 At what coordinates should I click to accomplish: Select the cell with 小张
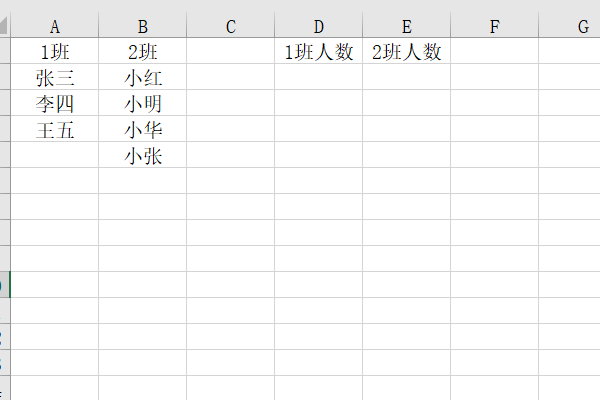pos(142,156)
